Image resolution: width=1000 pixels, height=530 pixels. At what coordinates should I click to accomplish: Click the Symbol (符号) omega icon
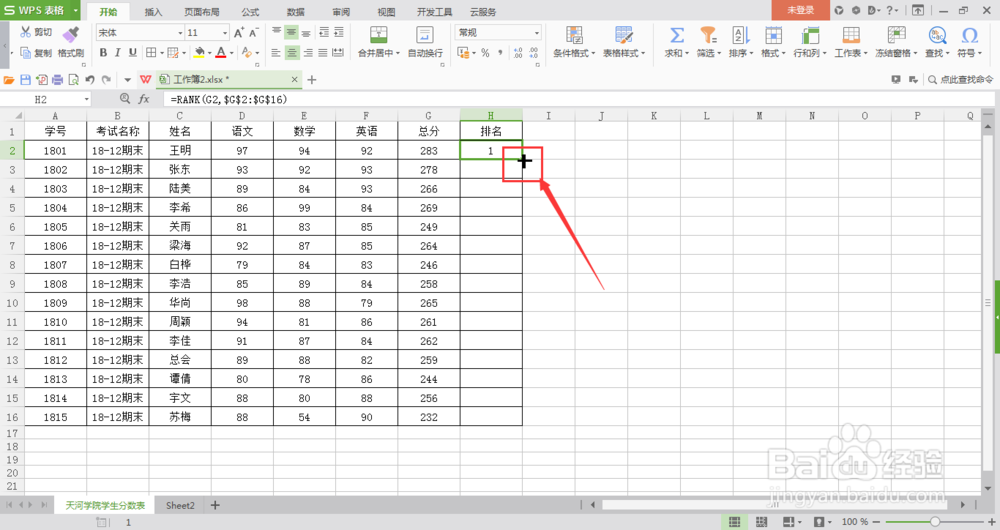click(969, 34)
